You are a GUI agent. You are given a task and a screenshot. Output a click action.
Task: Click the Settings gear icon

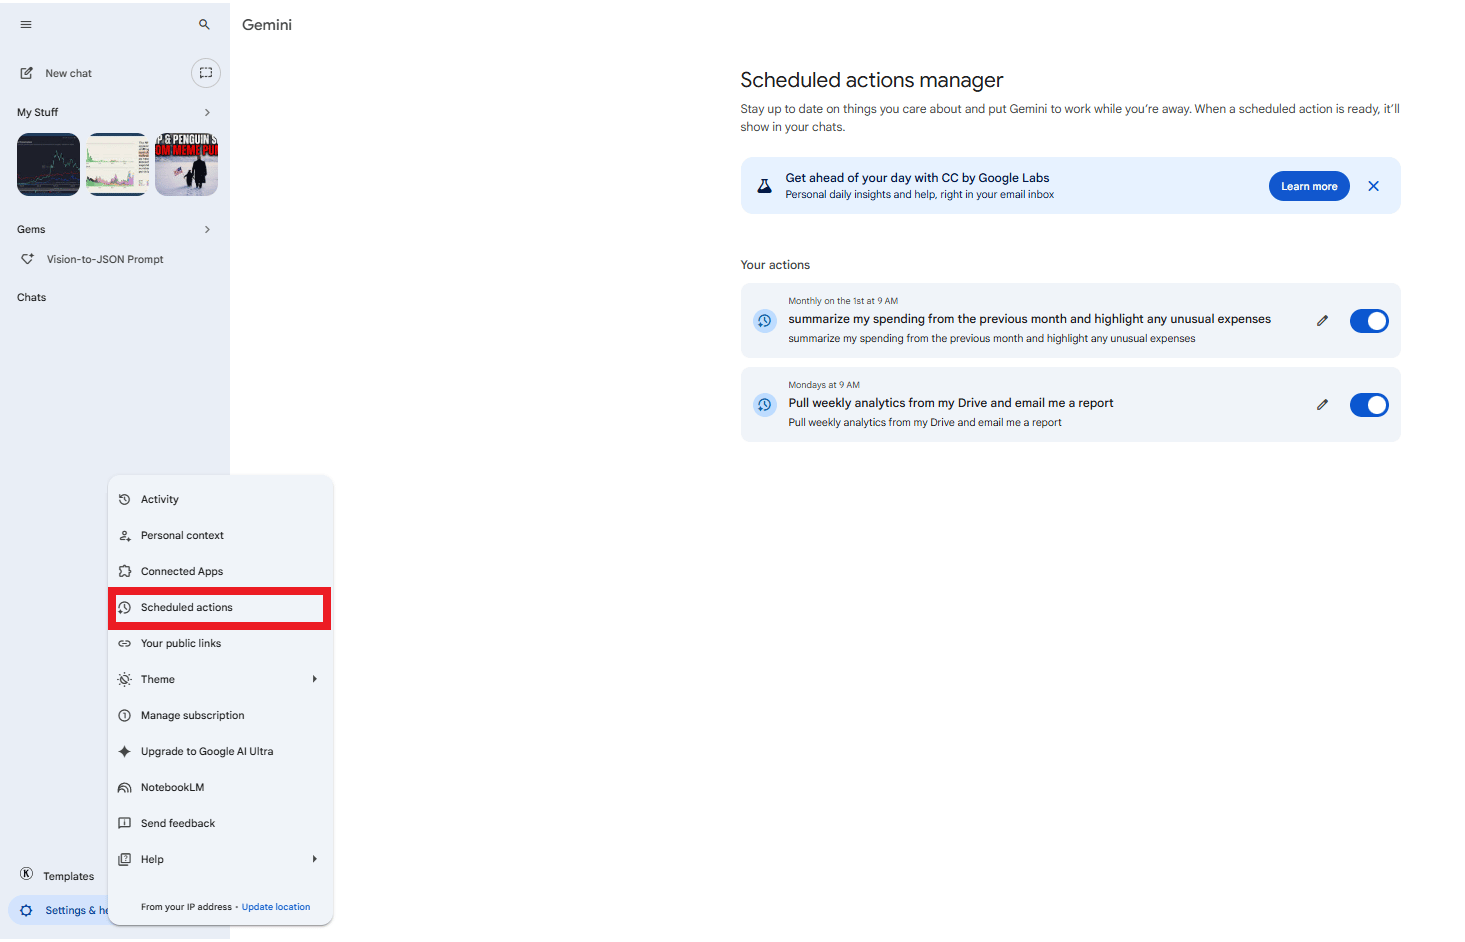(x=26, y=910)
